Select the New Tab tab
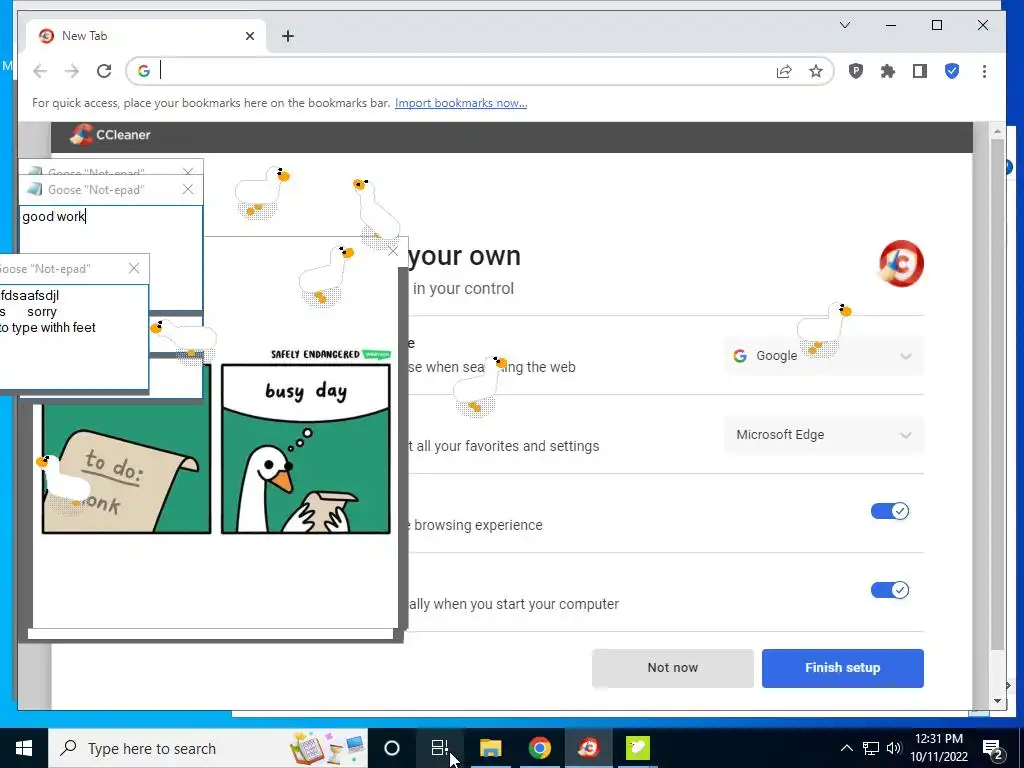Screen dimensions: 1024x768 tap(146, 36)
